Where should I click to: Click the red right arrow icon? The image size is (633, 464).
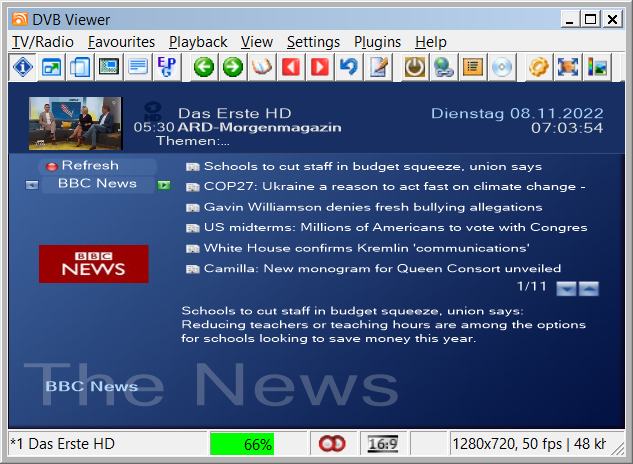point(319,67)
